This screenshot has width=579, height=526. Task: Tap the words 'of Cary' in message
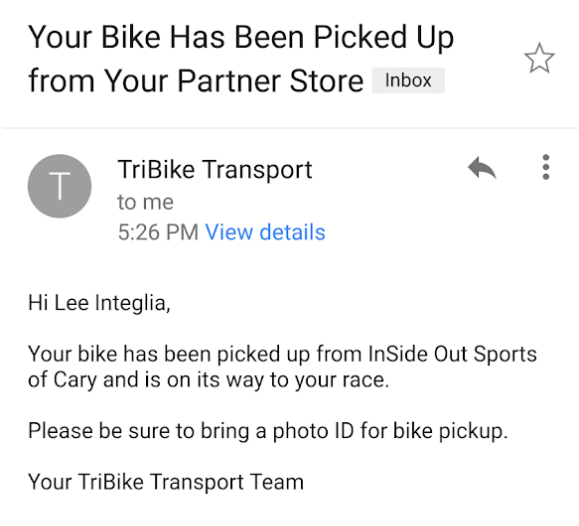(x=62, y=380)
